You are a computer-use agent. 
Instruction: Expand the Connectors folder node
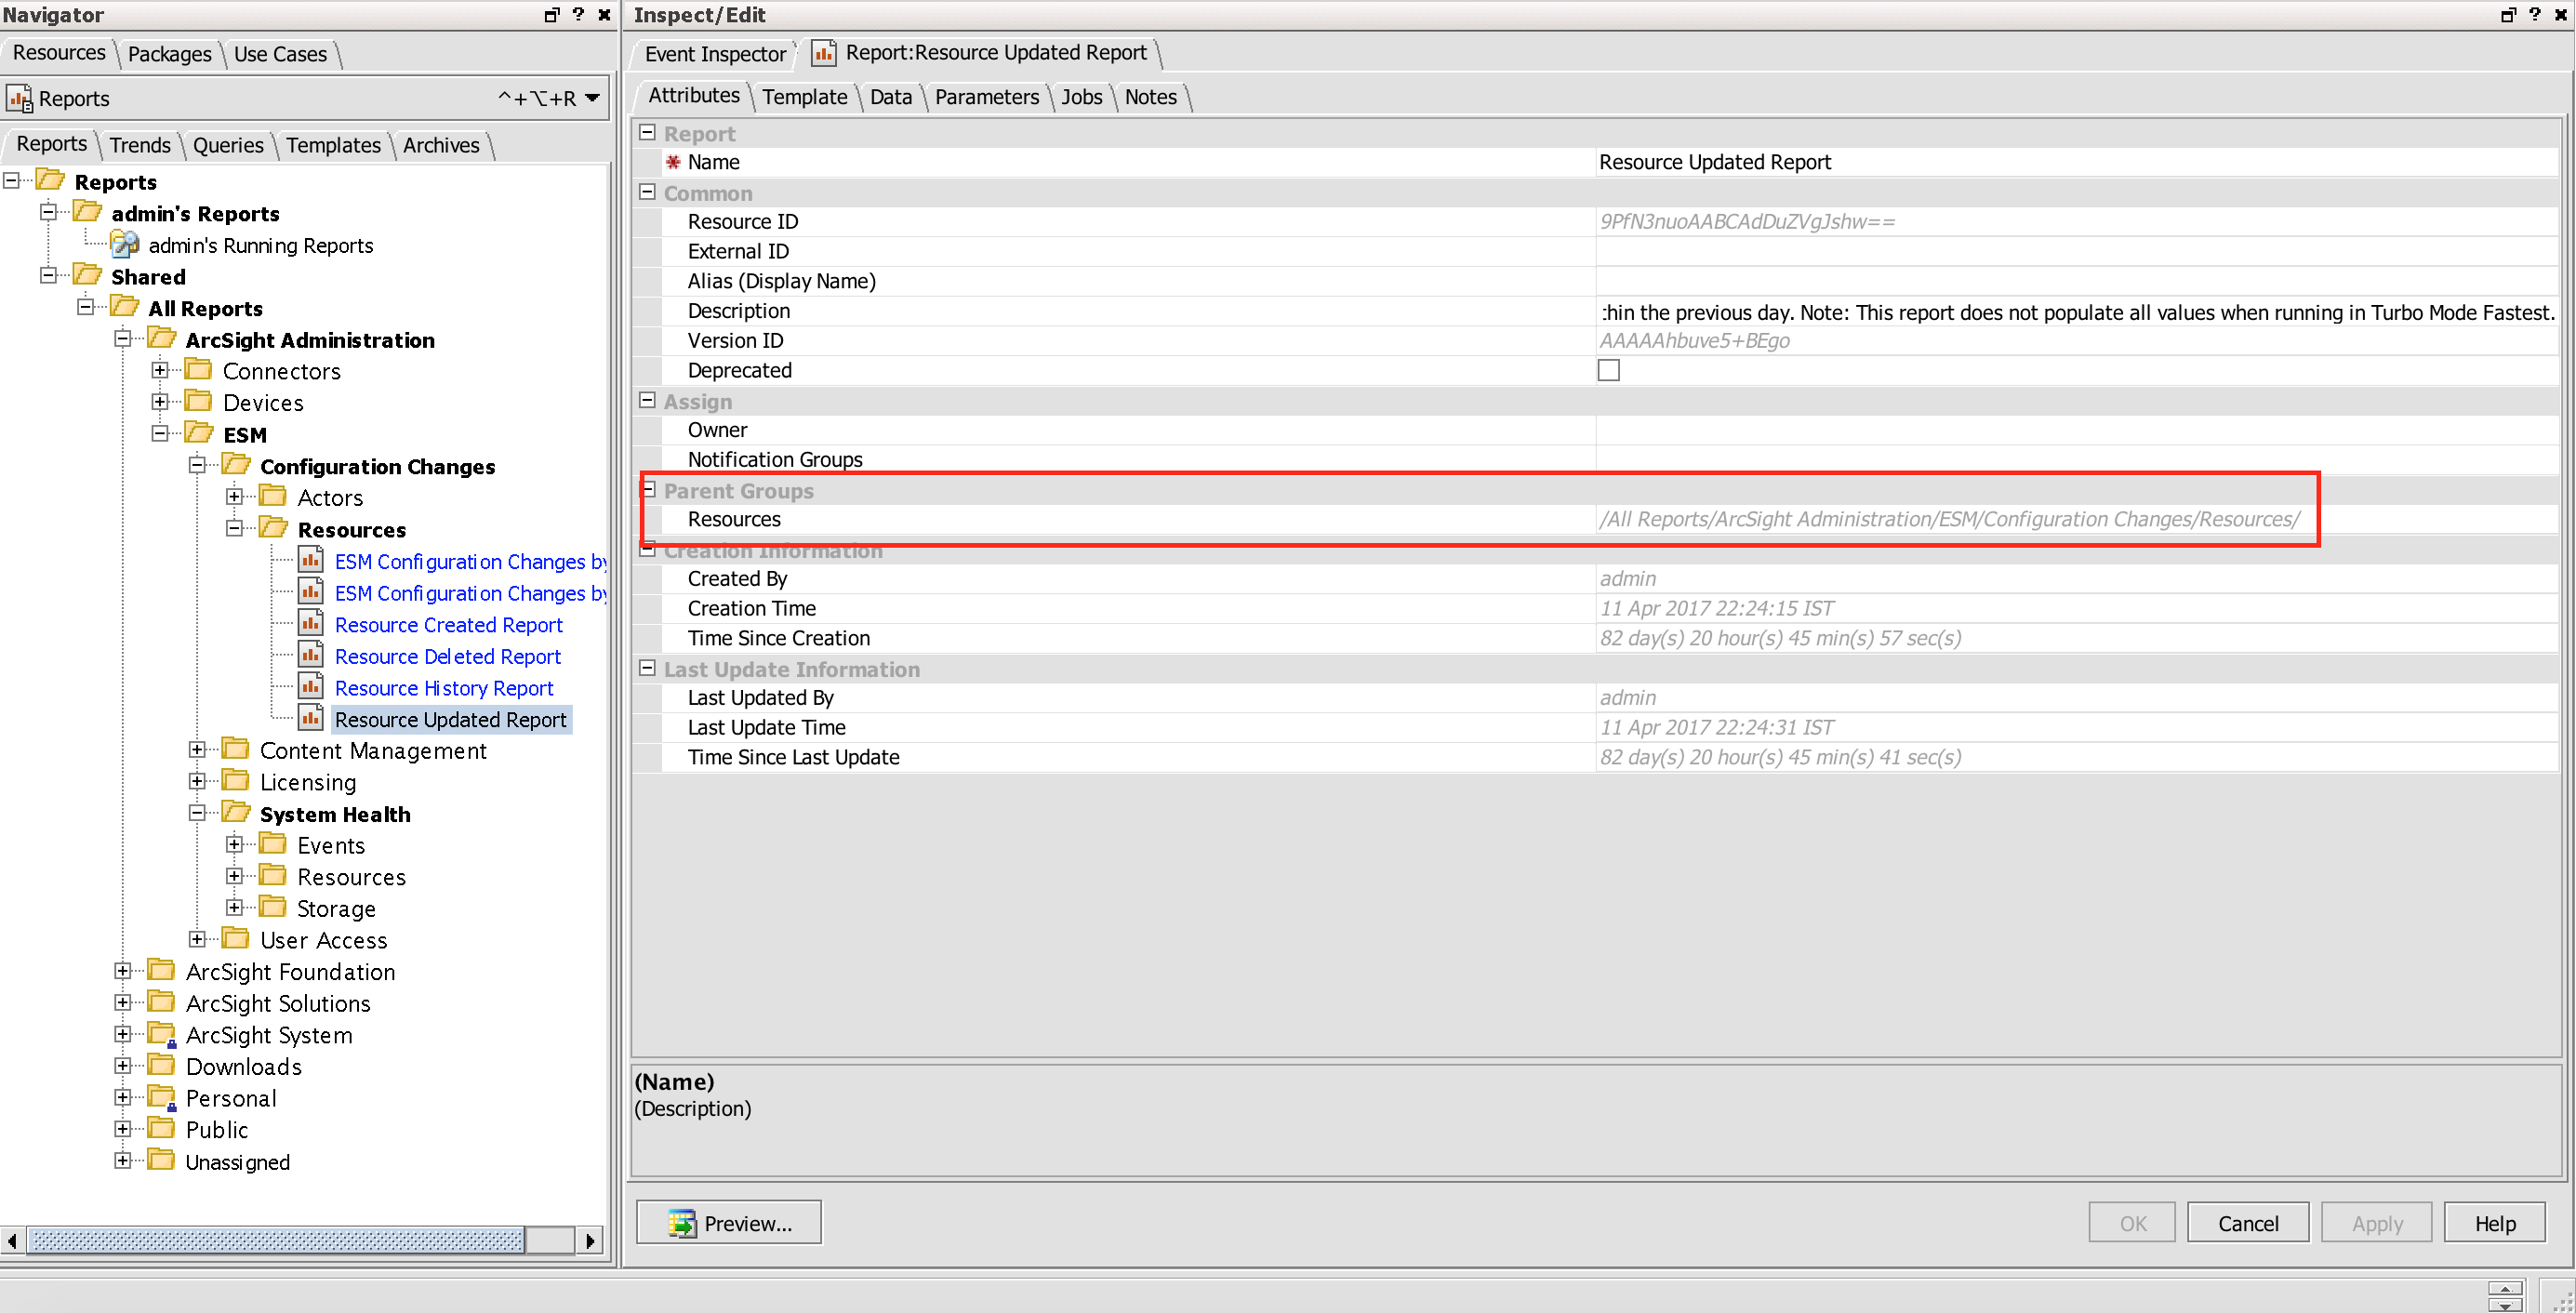point(161,370)
